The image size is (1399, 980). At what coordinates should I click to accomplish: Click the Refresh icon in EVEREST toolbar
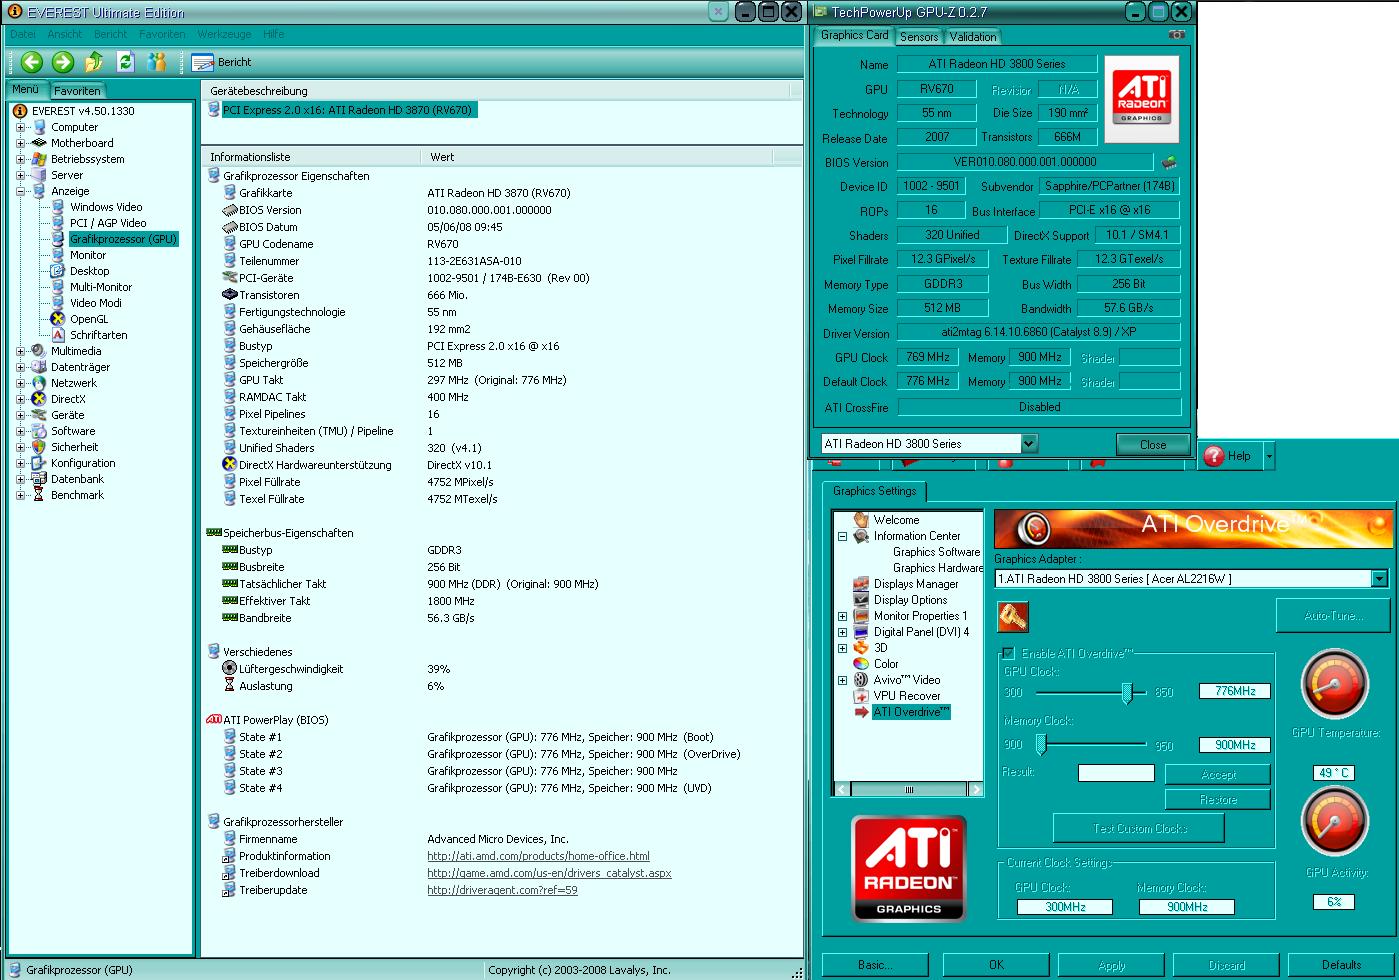[125, 62]
